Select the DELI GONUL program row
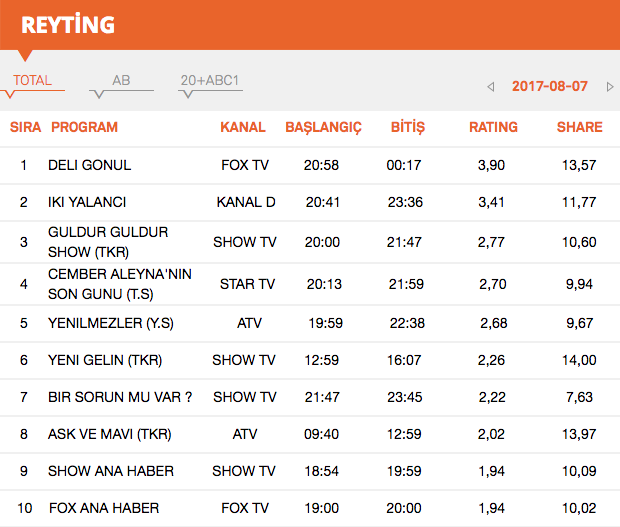This screenshot has height=527, width=620. 90,165
